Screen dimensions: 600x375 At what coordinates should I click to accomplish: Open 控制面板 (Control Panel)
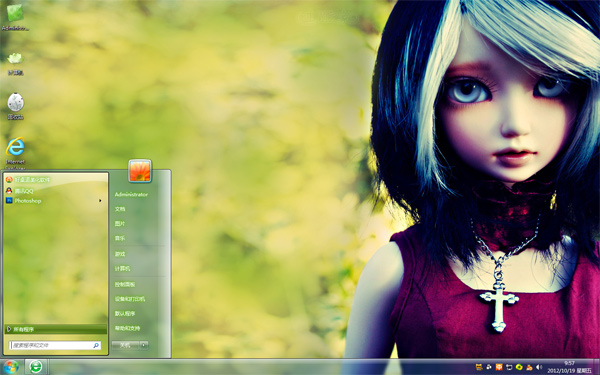point(125,284)
